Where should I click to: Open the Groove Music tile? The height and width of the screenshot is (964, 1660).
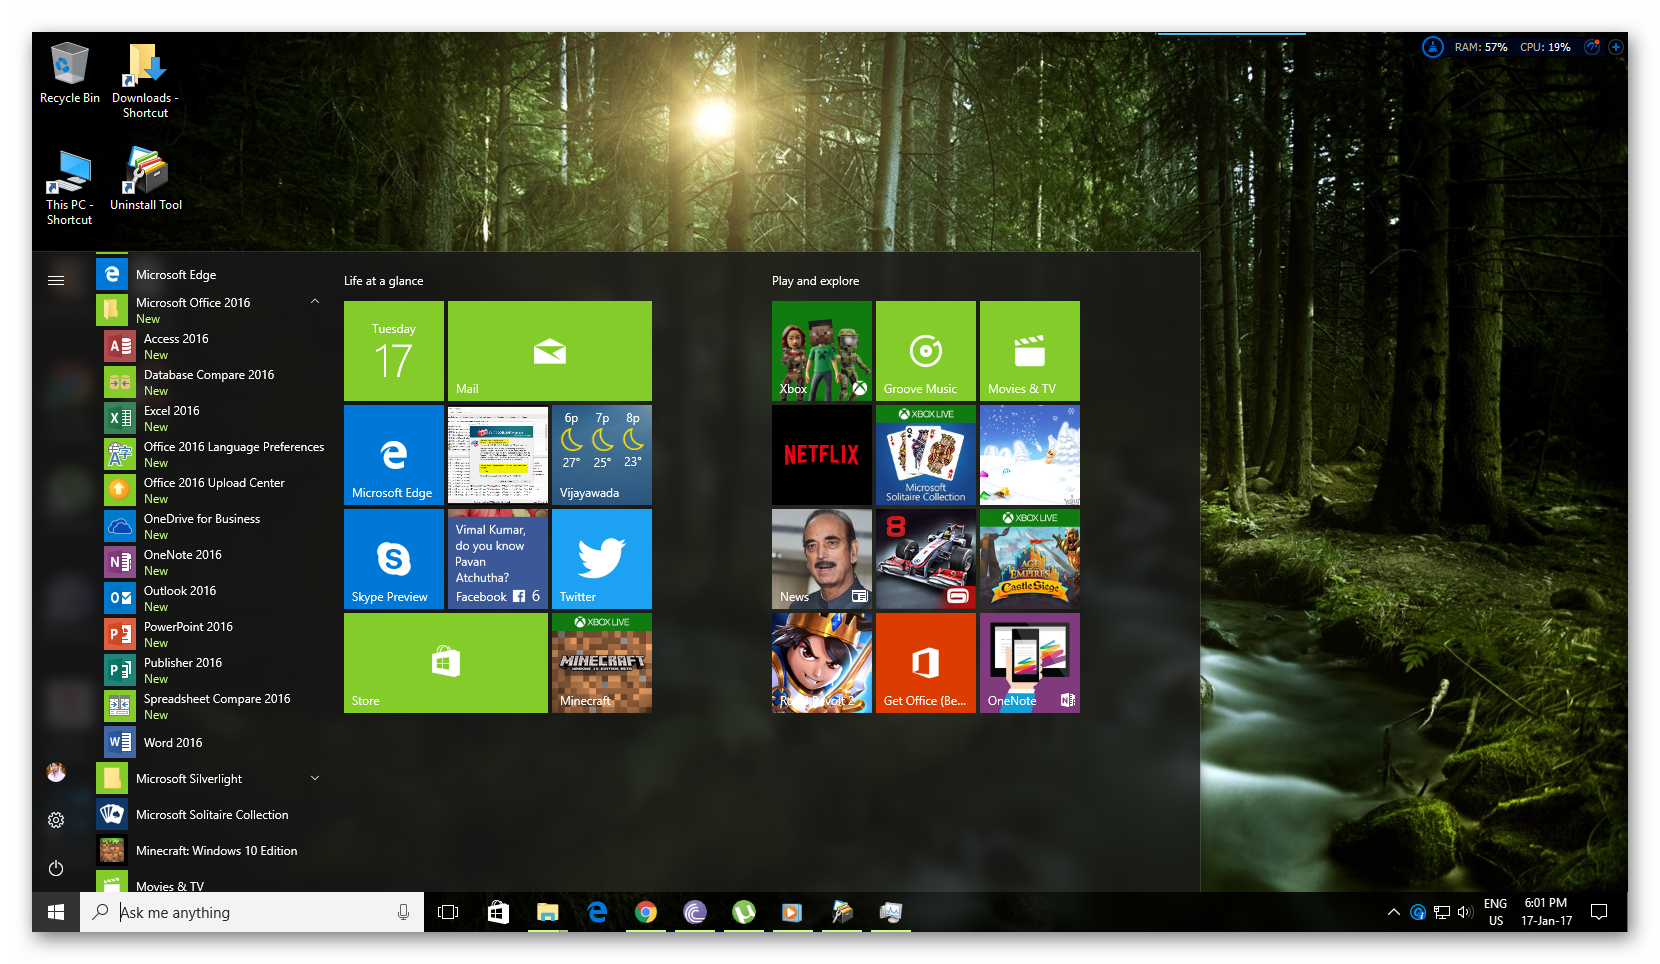pos(926,351)
